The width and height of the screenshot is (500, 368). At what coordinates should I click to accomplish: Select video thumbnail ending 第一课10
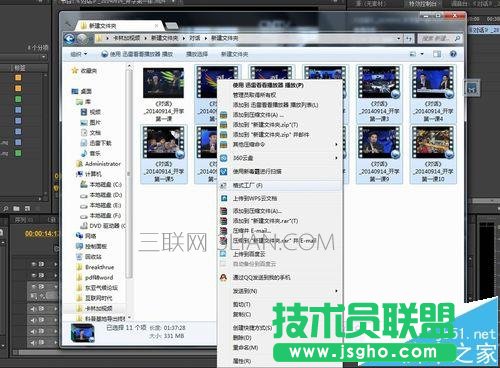pos(433,154)
